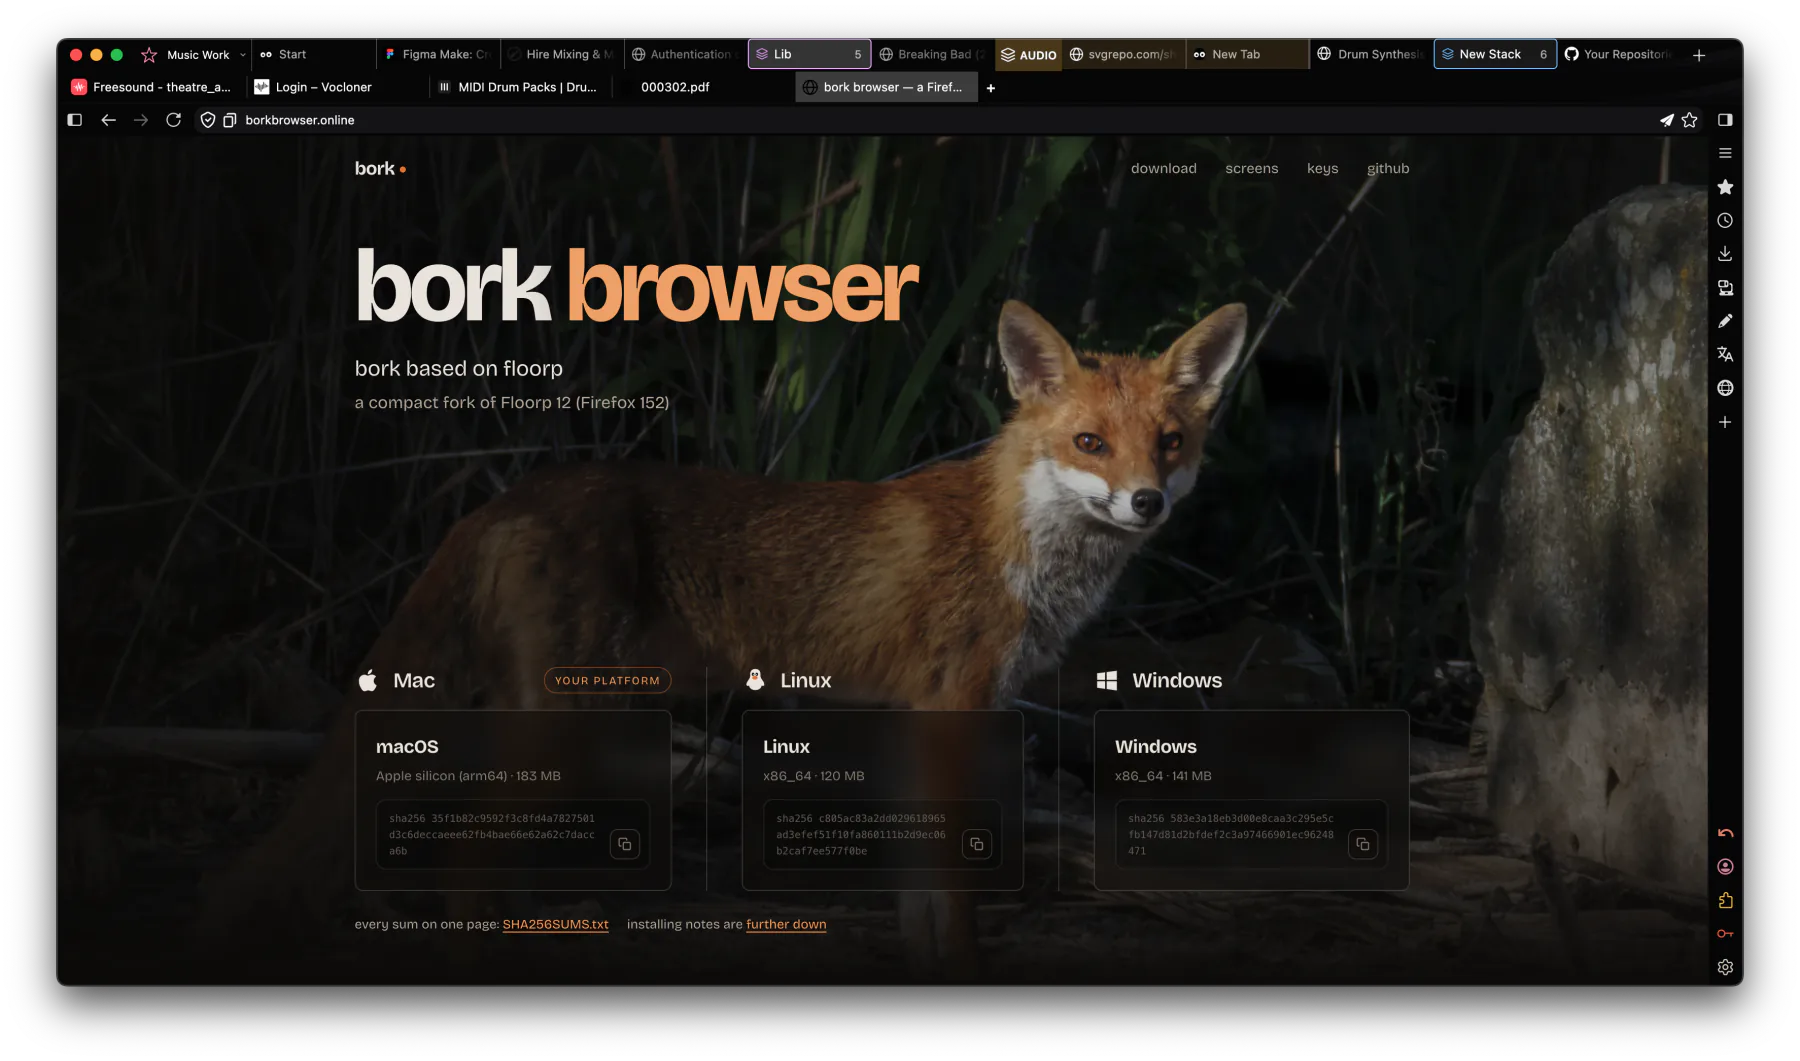Switch to the Breaking Bad tab

[933, 54]
